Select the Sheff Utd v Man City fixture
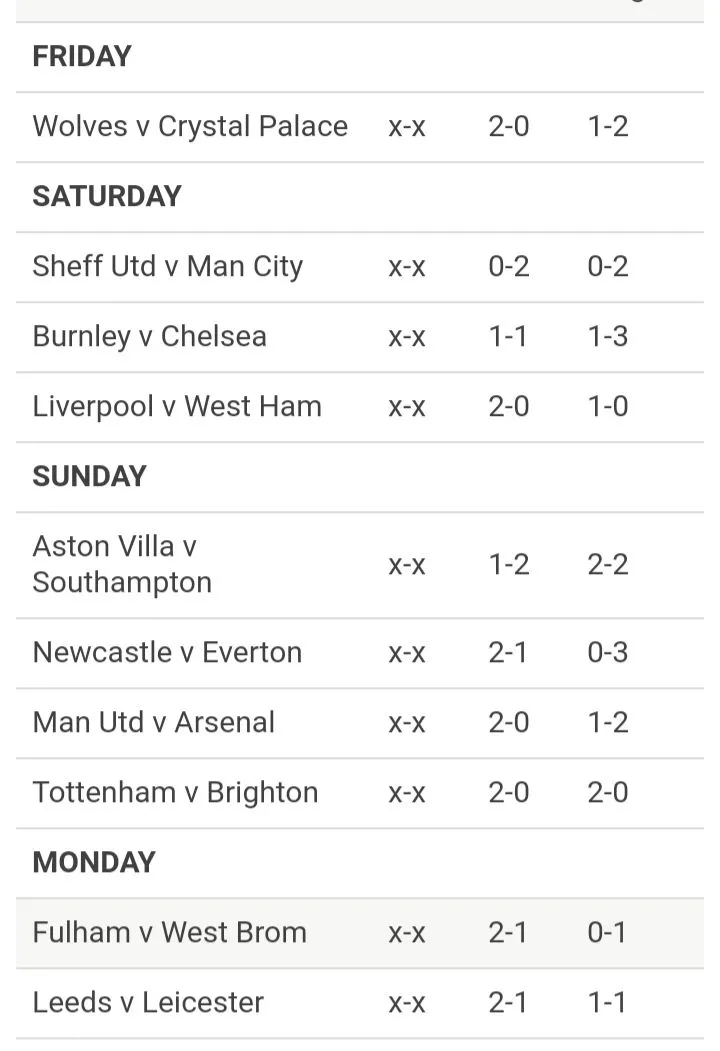 click(x=167, y=267)
